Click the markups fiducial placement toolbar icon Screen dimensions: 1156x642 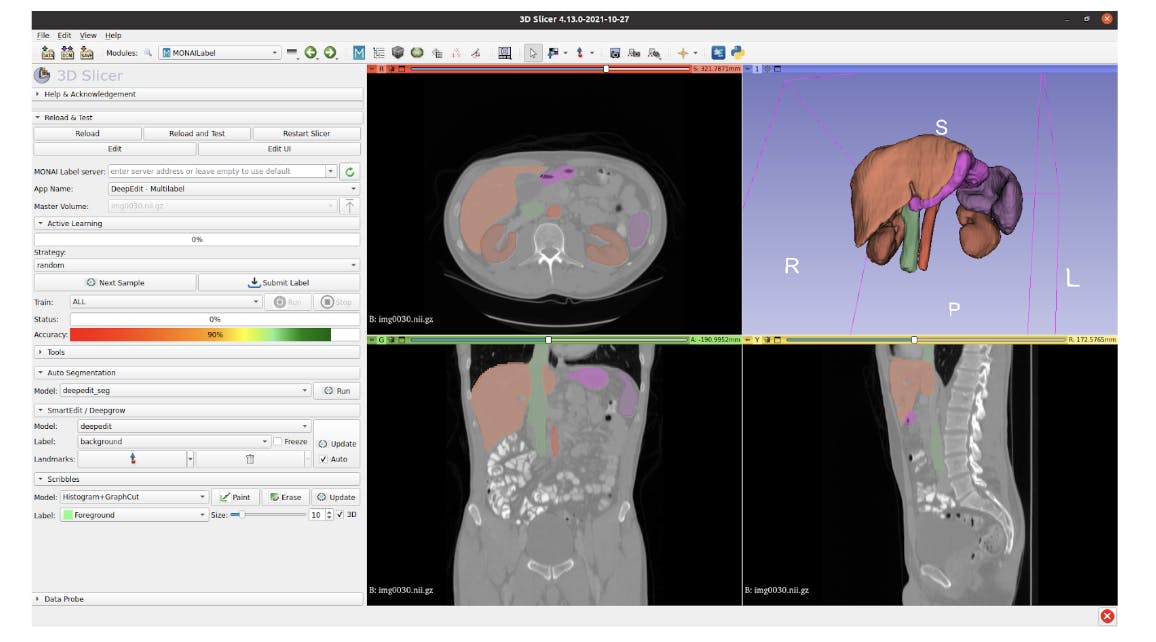tap(579, 52)
